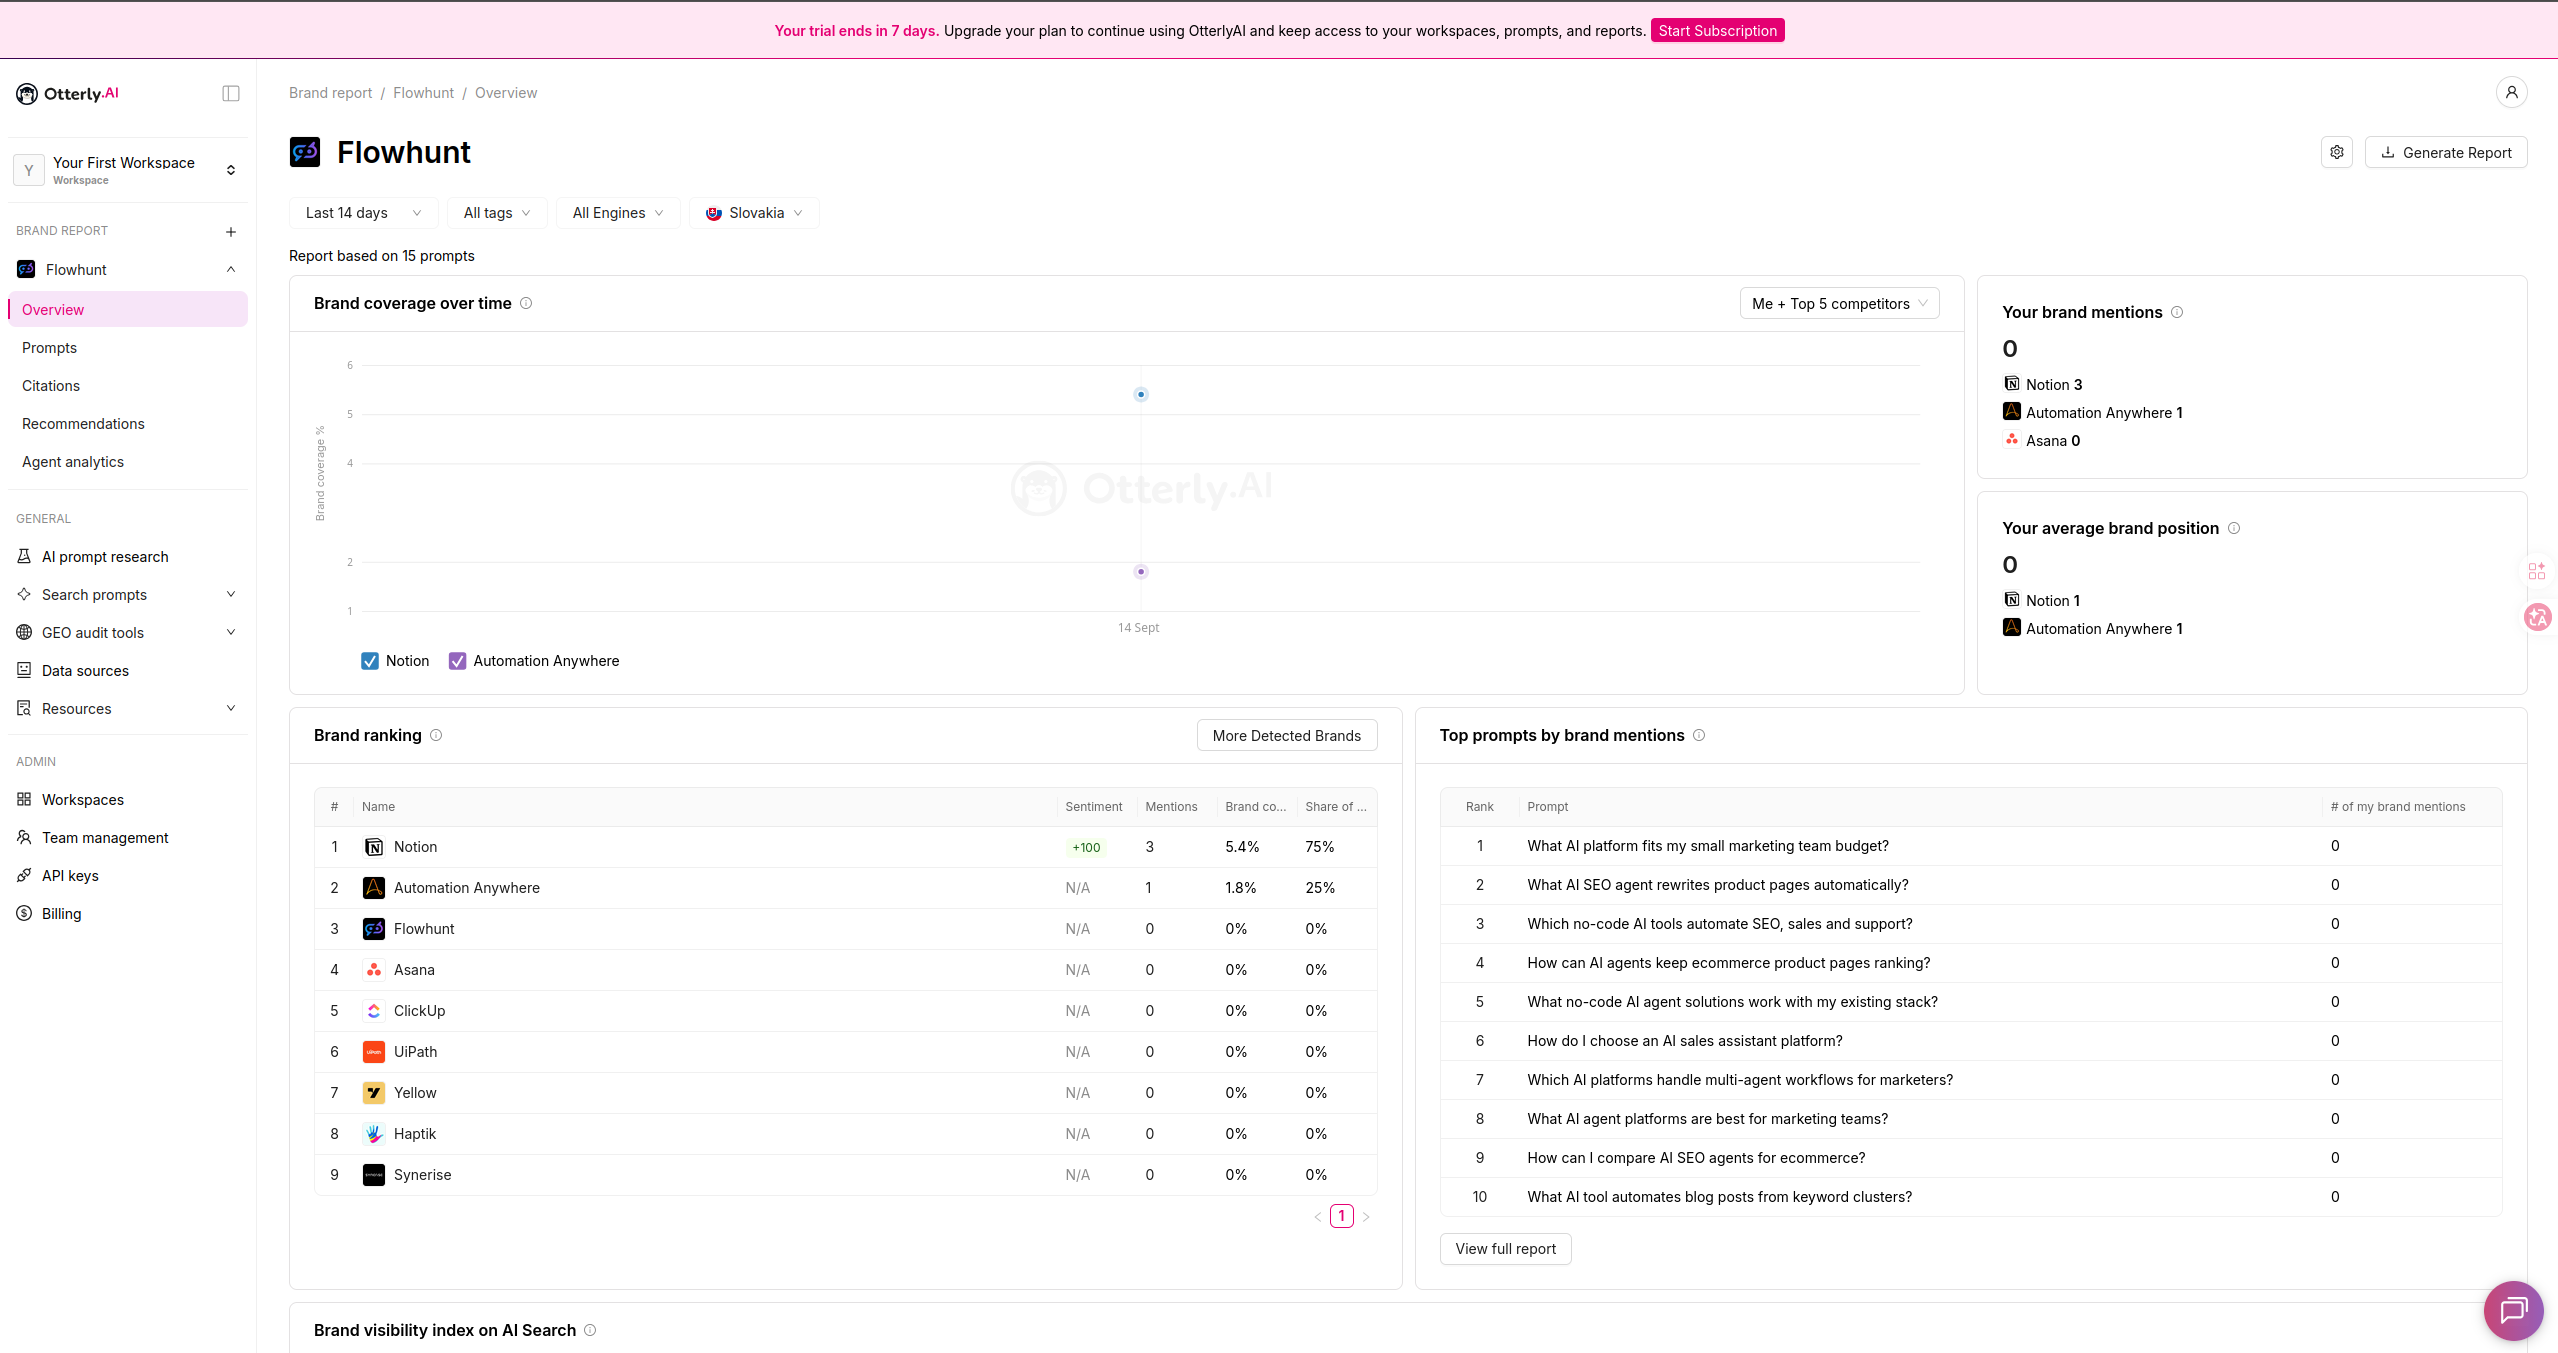Viewport: 2558px width, 1353px height.
Task: Click the Haptik icon in ranking table
Action: tap(374, 1134)
